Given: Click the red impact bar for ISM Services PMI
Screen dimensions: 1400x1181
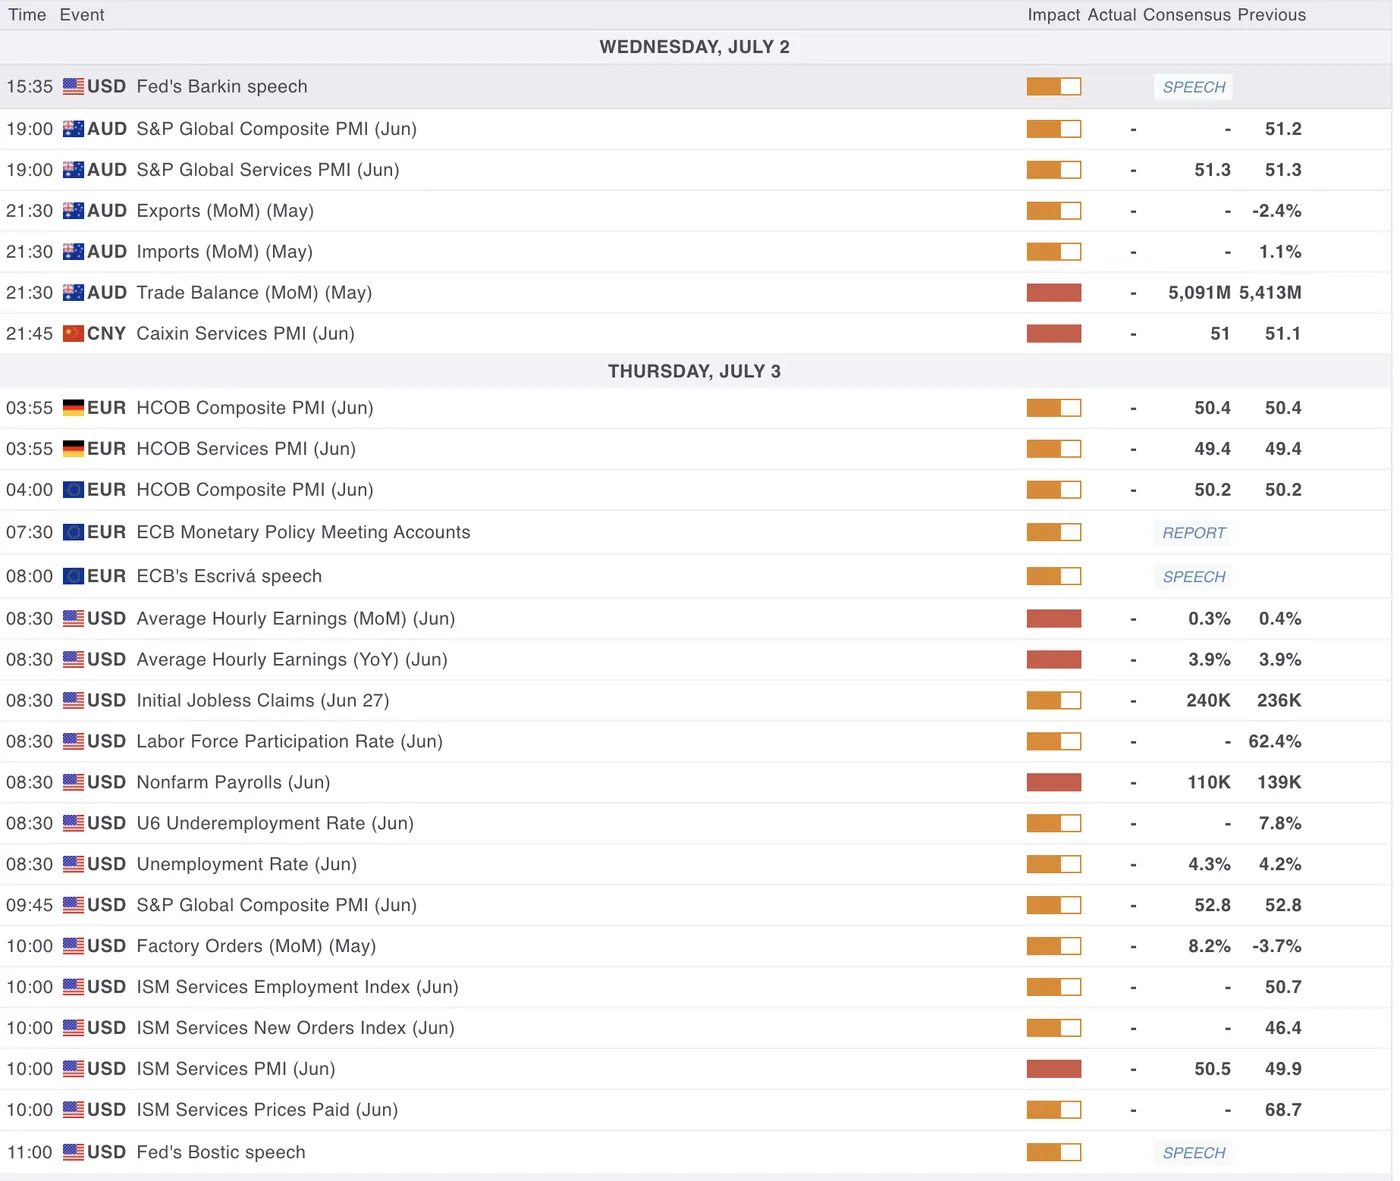Looking at the screenshot, I should click(x=1054, y=1069).
